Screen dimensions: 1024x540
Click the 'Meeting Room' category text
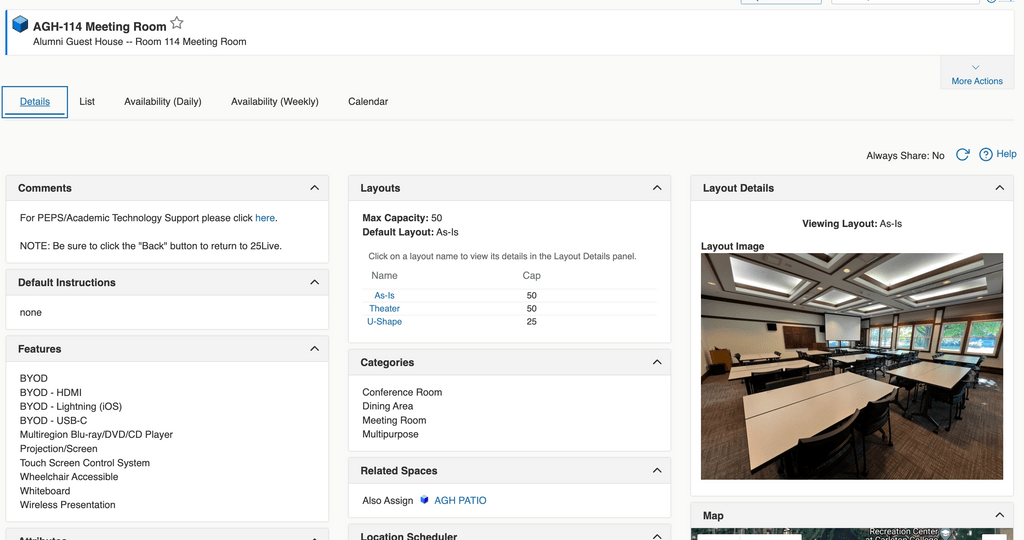394,421
